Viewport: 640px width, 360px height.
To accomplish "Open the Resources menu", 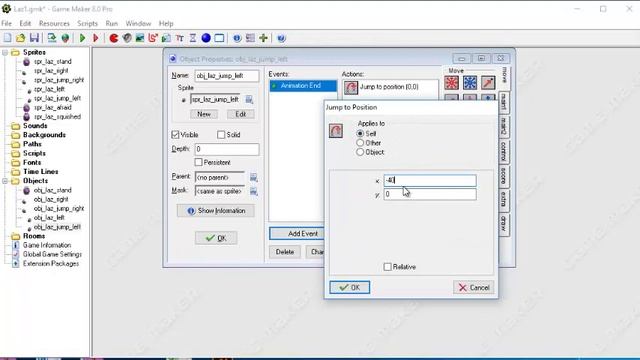I will coord(54,23).
